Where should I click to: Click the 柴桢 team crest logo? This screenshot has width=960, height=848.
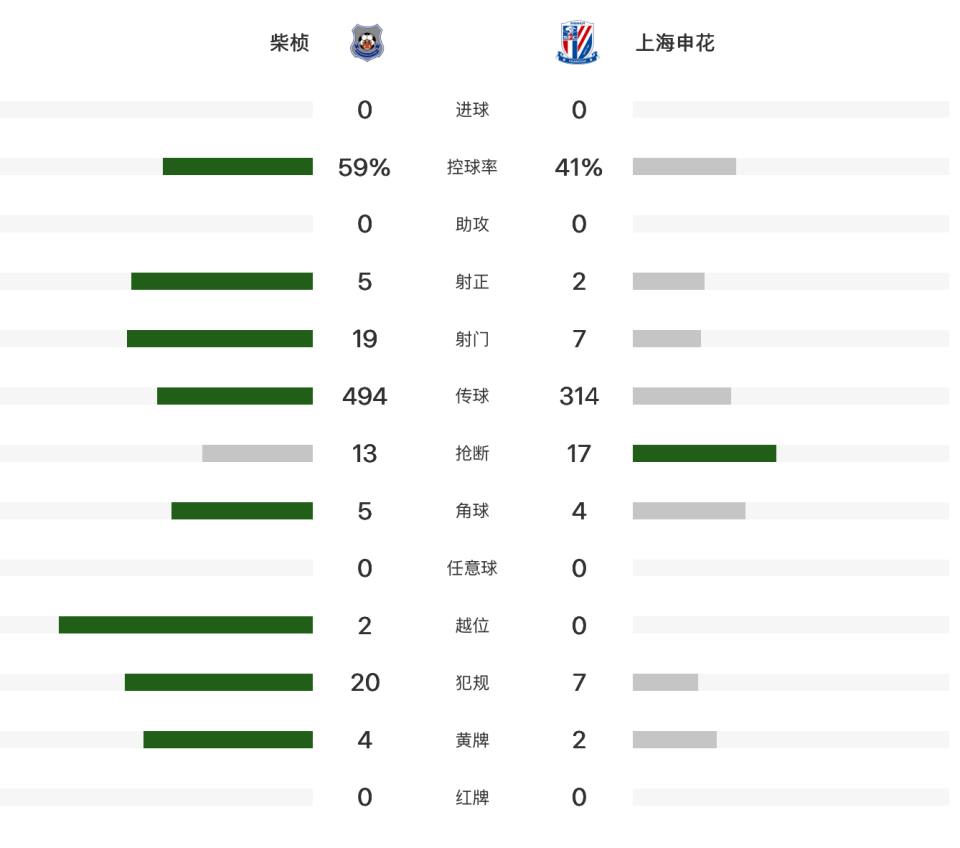pyautogui.click(x=367, y=42)
